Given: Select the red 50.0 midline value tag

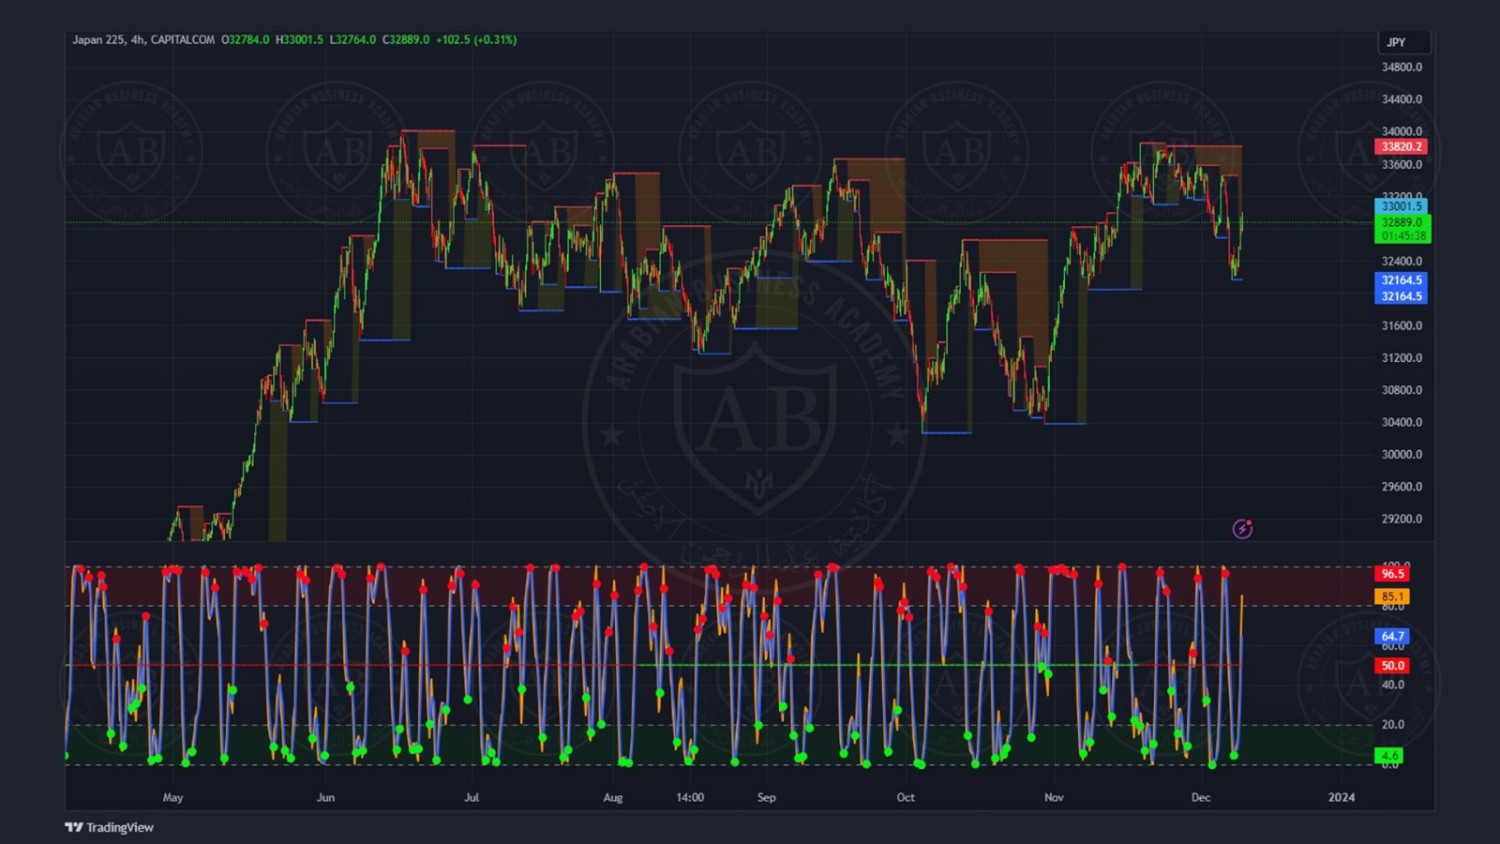Looking at the screenshot, I should tap(1392, 665).
